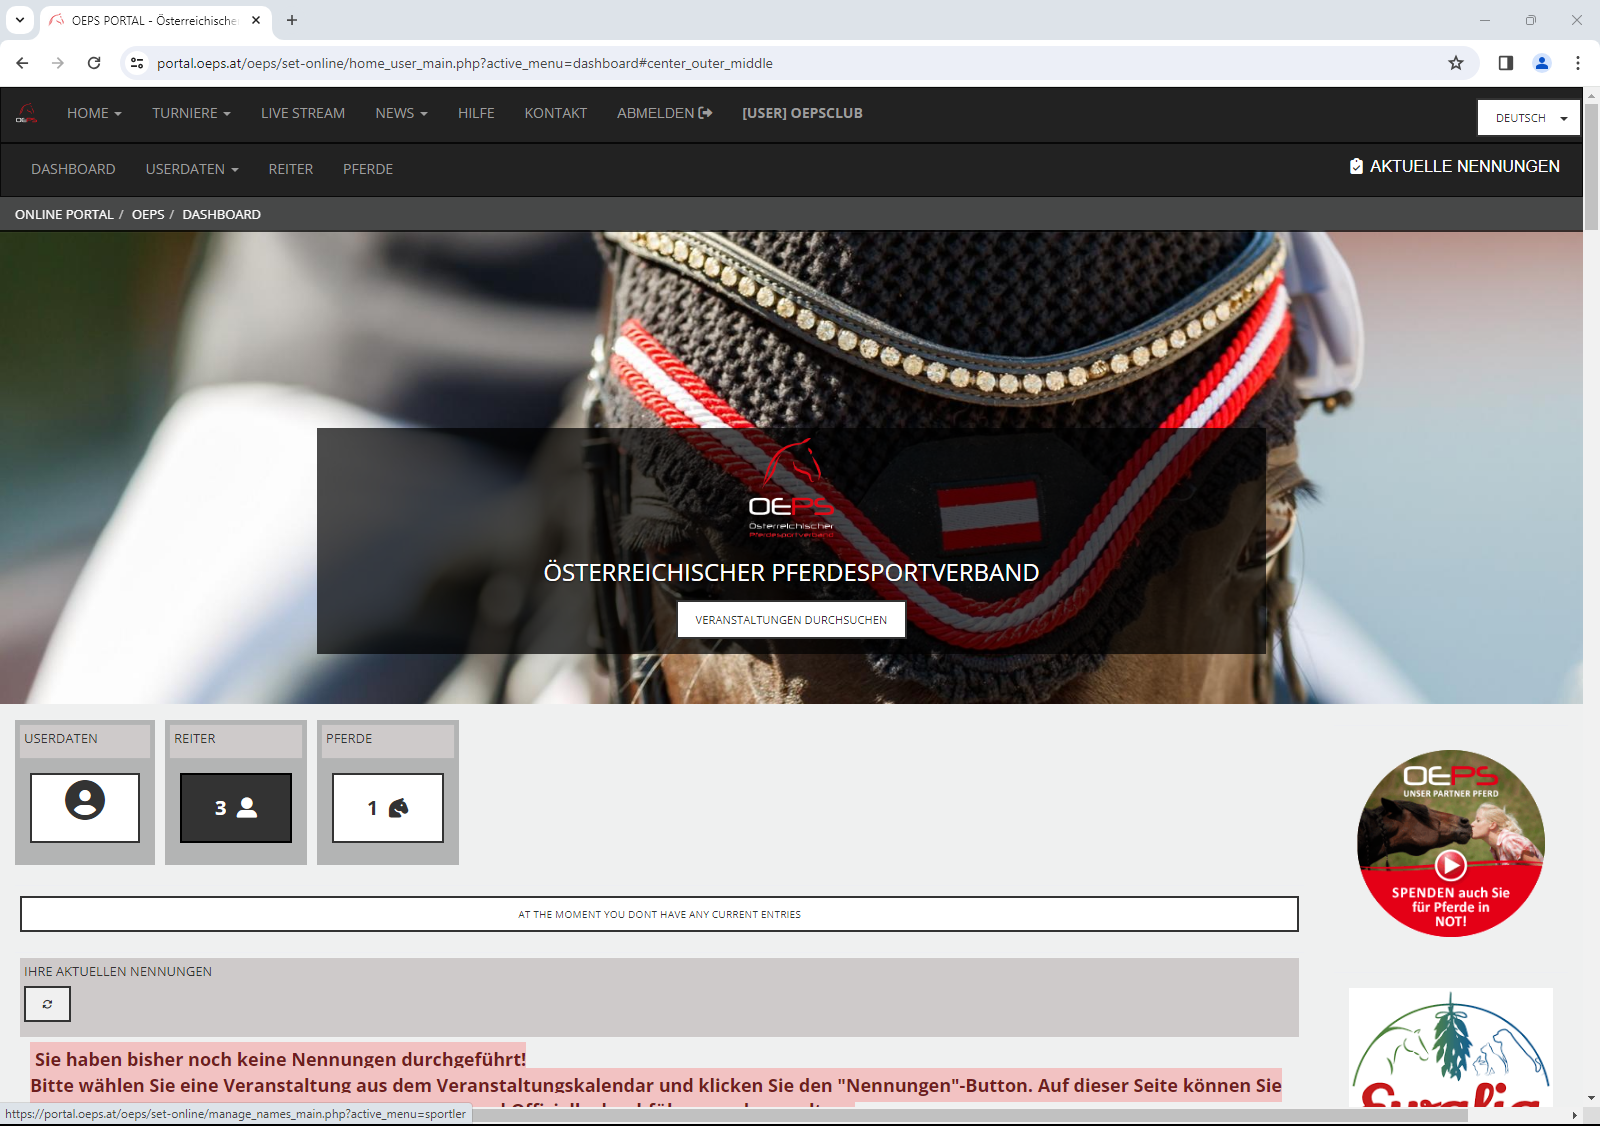Click the DASHBOARD breadcrumb
Viewport: 1600px width, 1126px height.
221,215
